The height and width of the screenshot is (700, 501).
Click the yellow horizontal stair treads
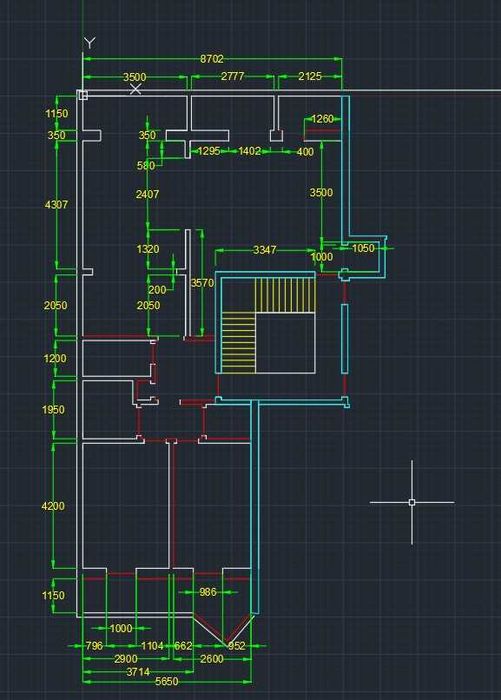(x=238, y=342)
